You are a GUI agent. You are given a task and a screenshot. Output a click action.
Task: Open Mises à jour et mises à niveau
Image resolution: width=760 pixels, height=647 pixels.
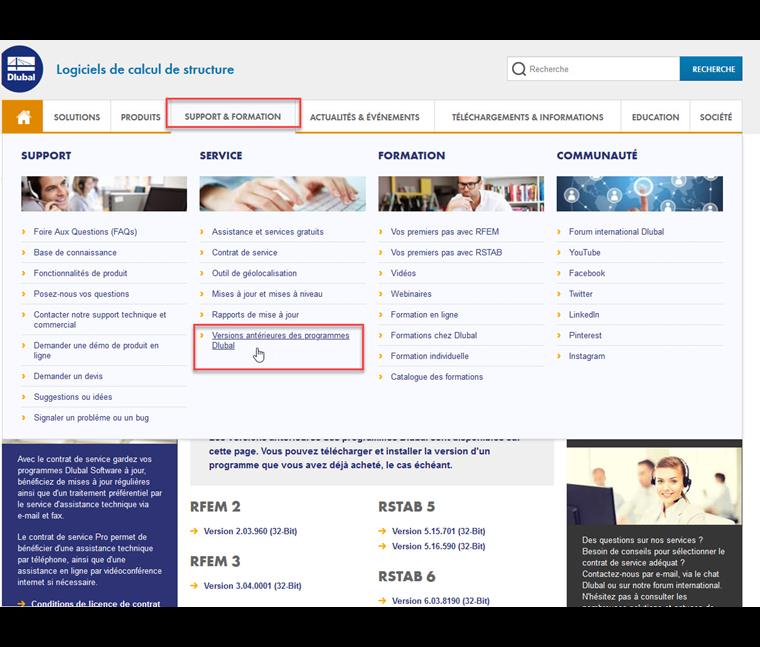click(267, 294)
